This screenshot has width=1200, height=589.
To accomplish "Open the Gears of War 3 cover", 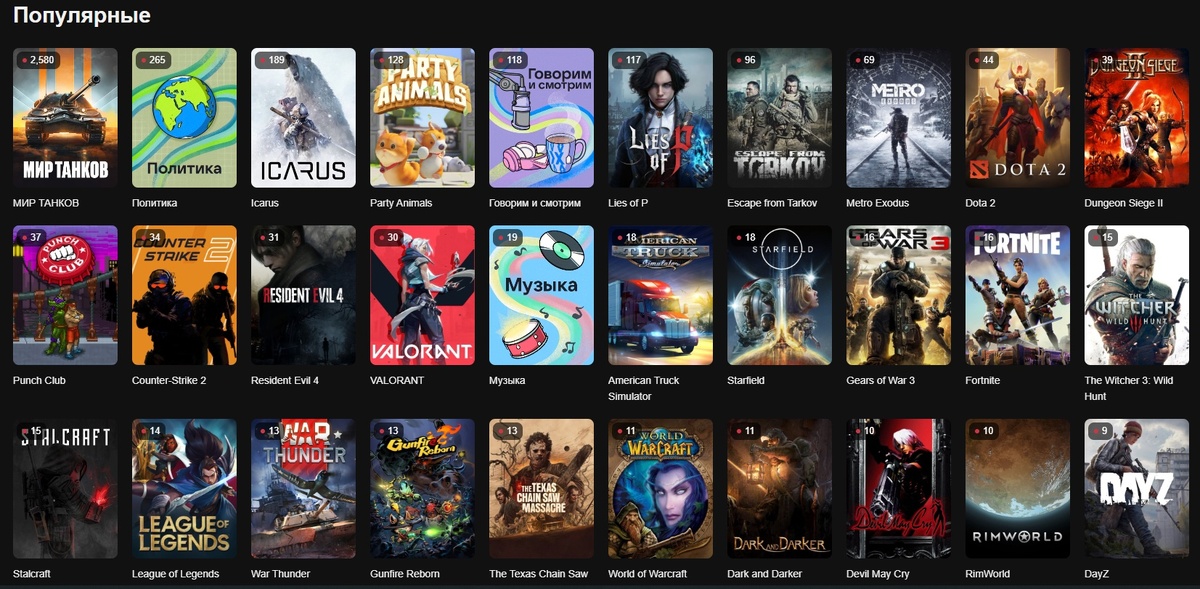I will click(x=898, y=295).
